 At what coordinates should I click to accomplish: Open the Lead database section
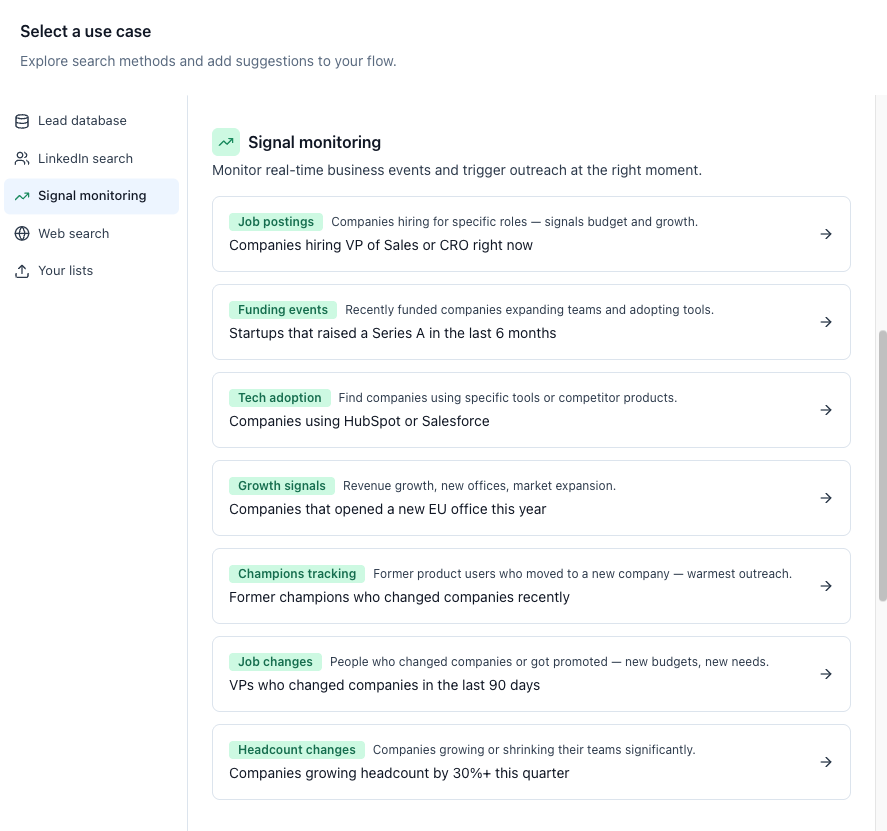coord(91,121)
